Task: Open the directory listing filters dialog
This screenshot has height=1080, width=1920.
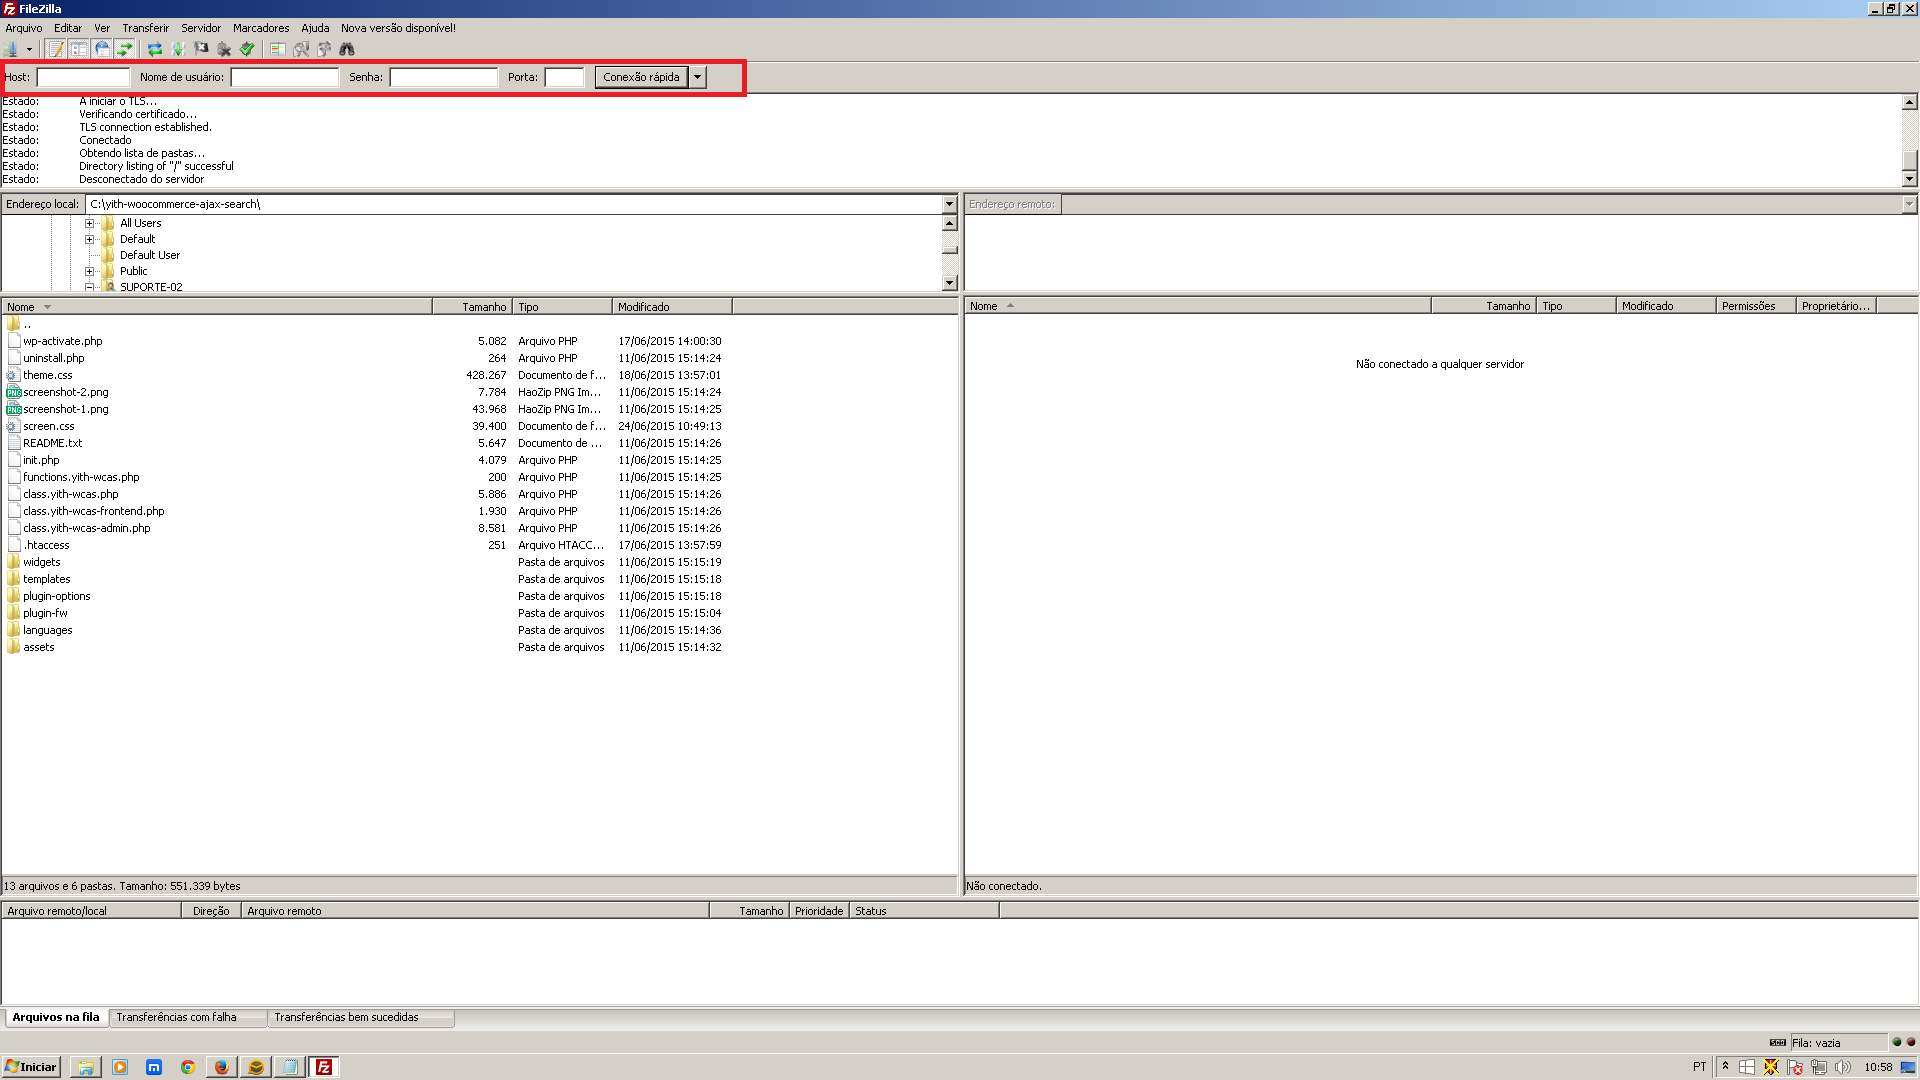Action: pos(278,49)
